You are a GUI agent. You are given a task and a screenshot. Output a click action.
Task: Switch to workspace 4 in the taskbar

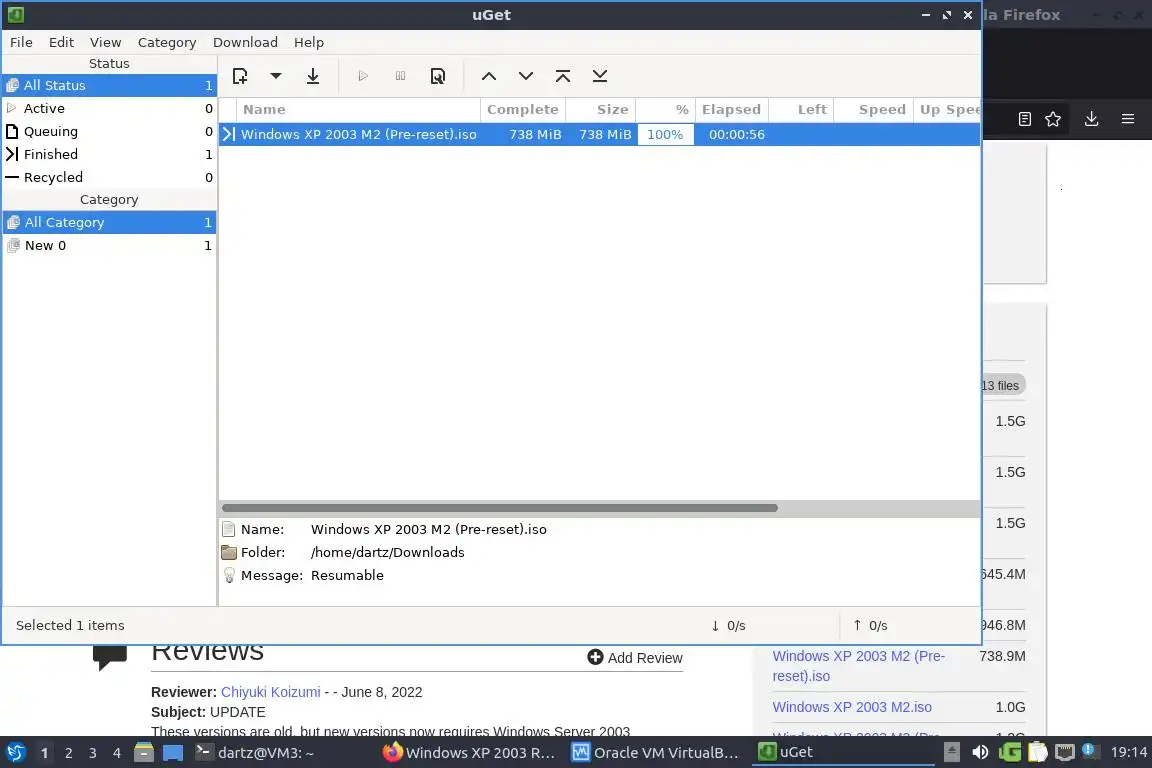tap(117, 753)
